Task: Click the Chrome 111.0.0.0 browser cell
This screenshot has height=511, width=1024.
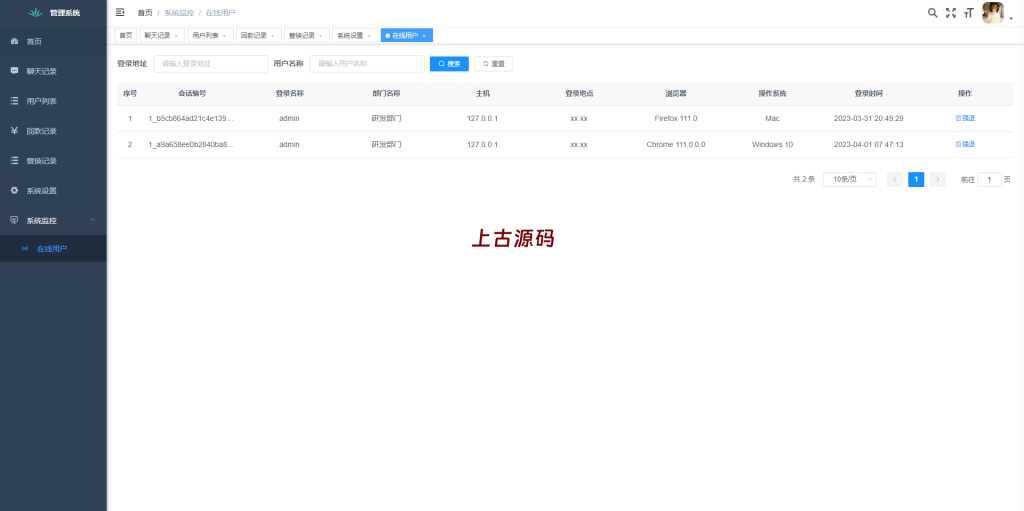Action: coord(676,144)
